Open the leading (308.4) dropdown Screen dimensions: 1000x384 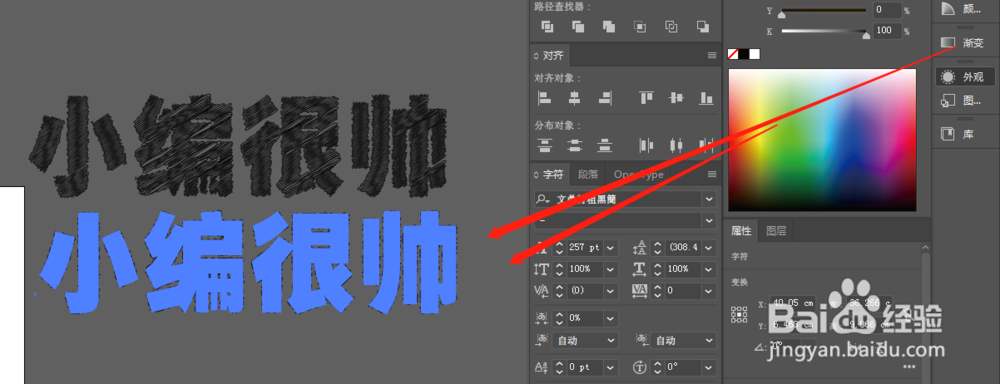point(709,247)
